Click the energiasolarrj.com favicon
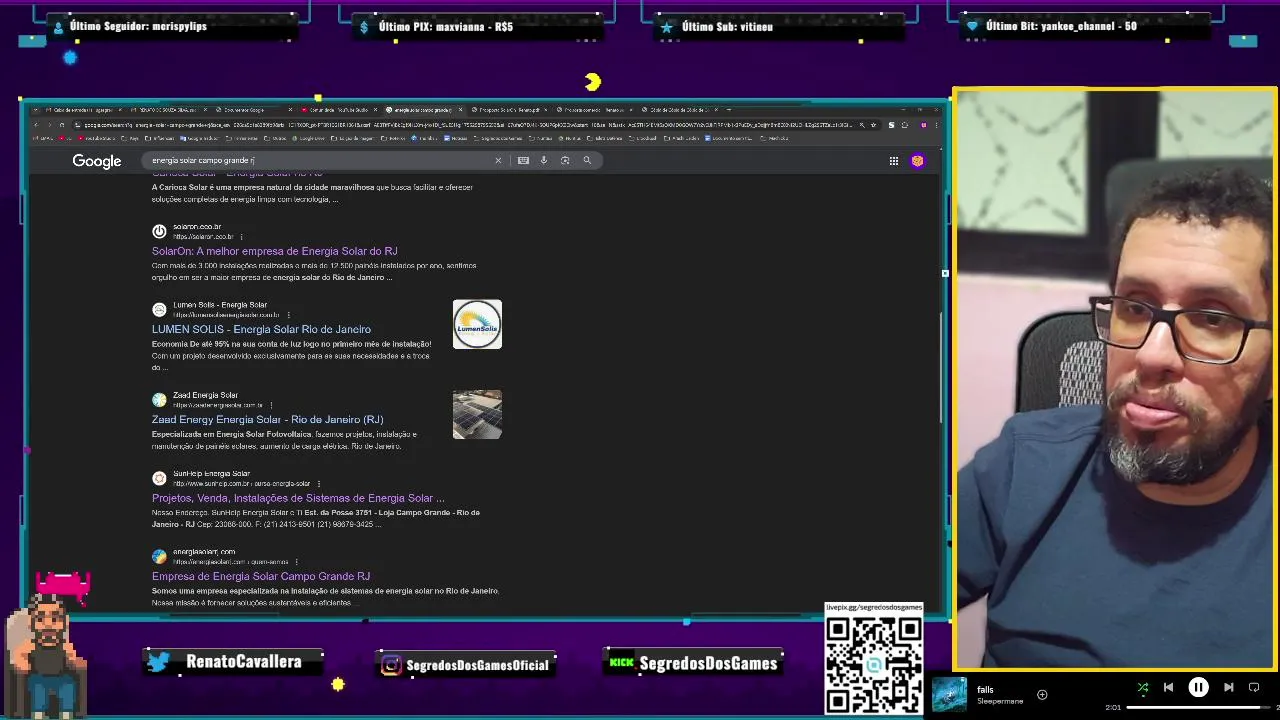Screen dimensions: 1280x720 (159, 556)
